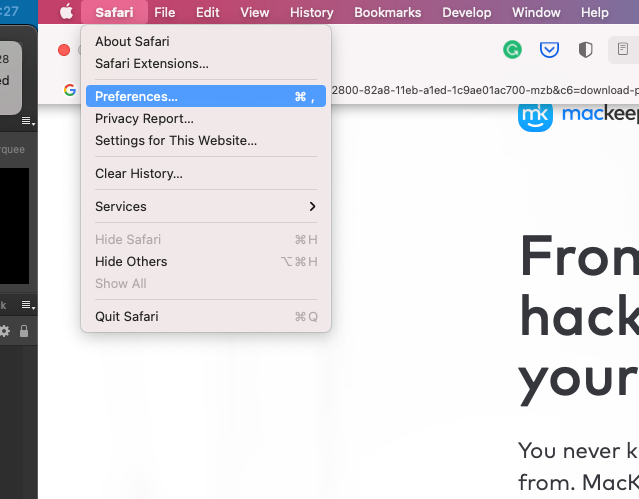The image size is (639, 499).
Task: Click the mackeeper brand text link
Action: coord(600,113)
